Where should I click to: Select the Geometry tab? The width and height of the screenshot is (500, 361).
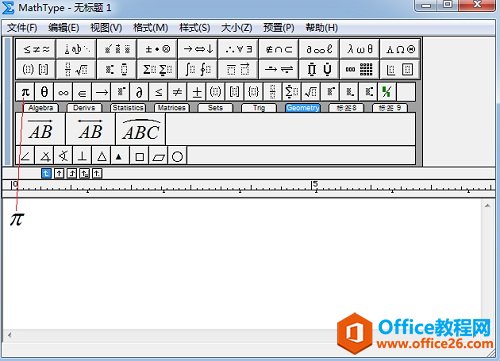(303, 108)
